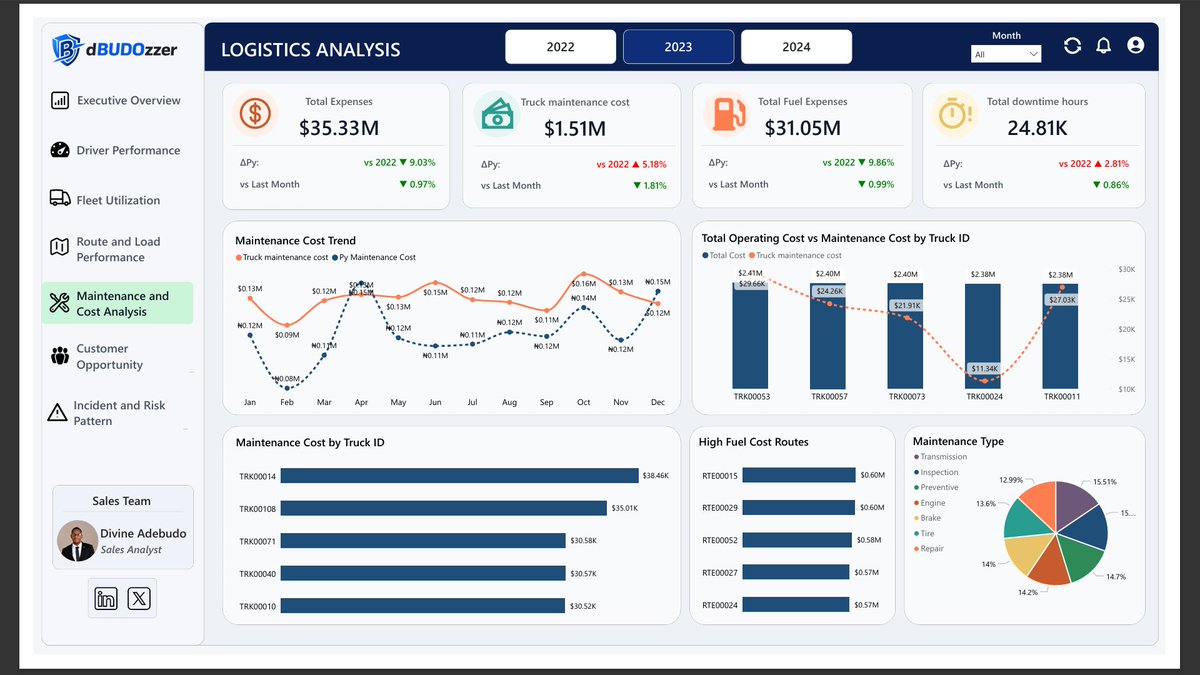Open the X social media icon

(x=139, y=599)
